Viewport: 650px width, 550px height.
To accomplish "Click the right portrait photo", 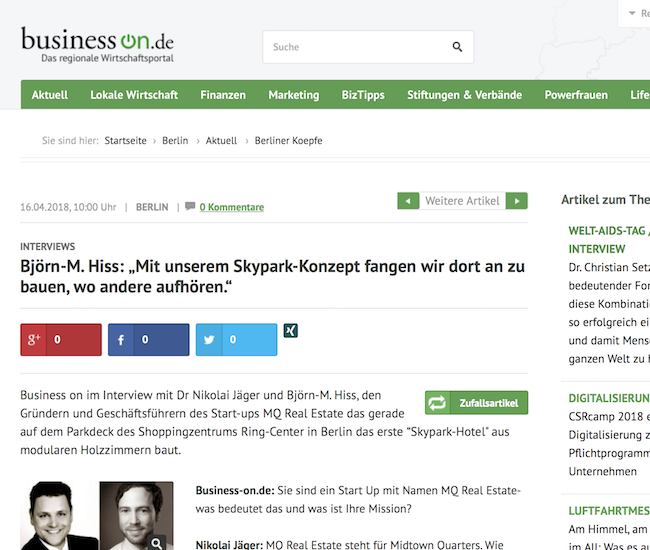I will click(136, 516).
